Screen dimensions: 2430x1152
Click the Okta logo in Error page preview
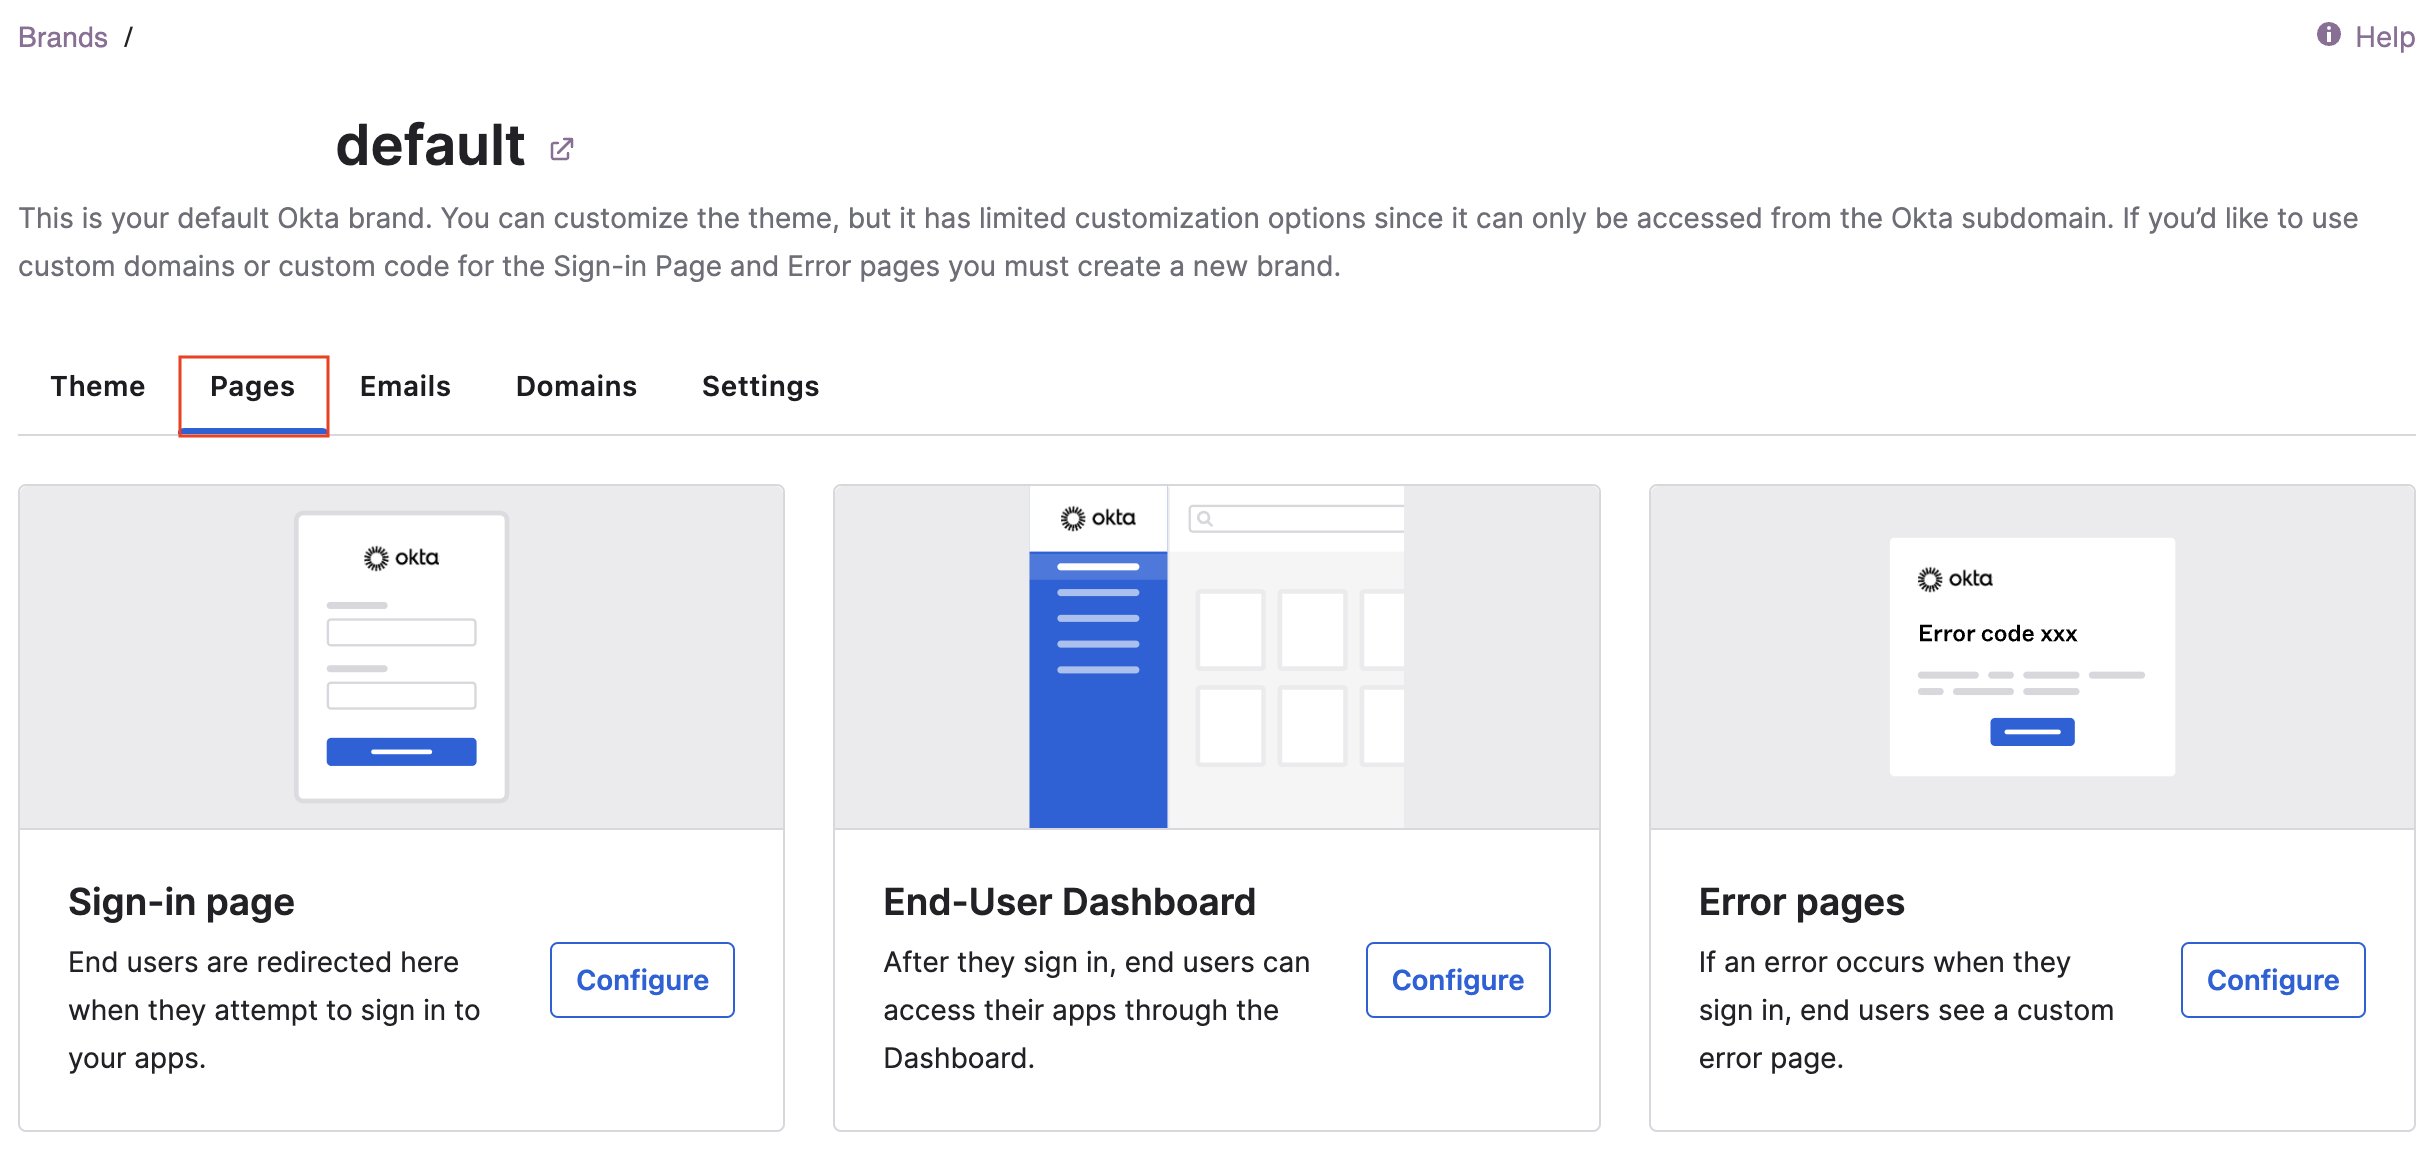point(1955,579)
